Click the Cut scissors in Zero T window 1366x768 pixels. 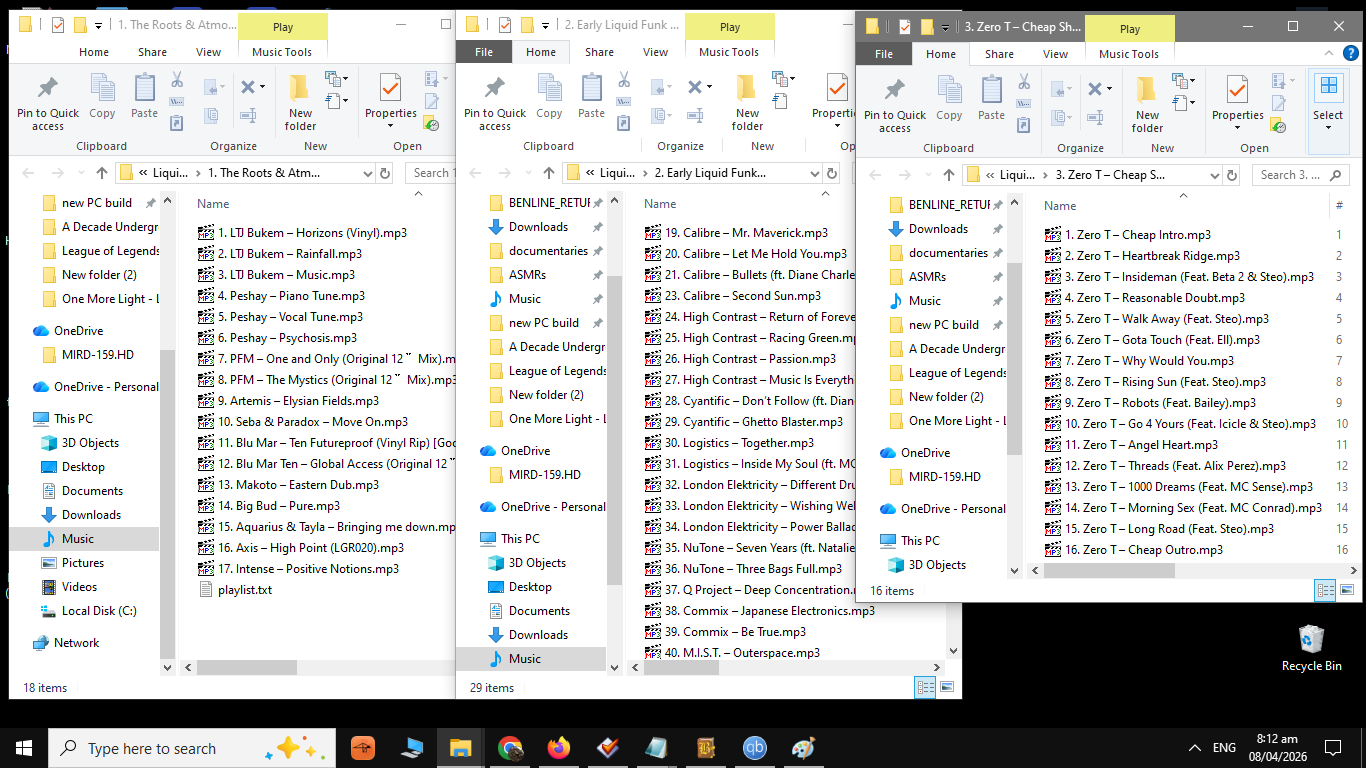1024,82
